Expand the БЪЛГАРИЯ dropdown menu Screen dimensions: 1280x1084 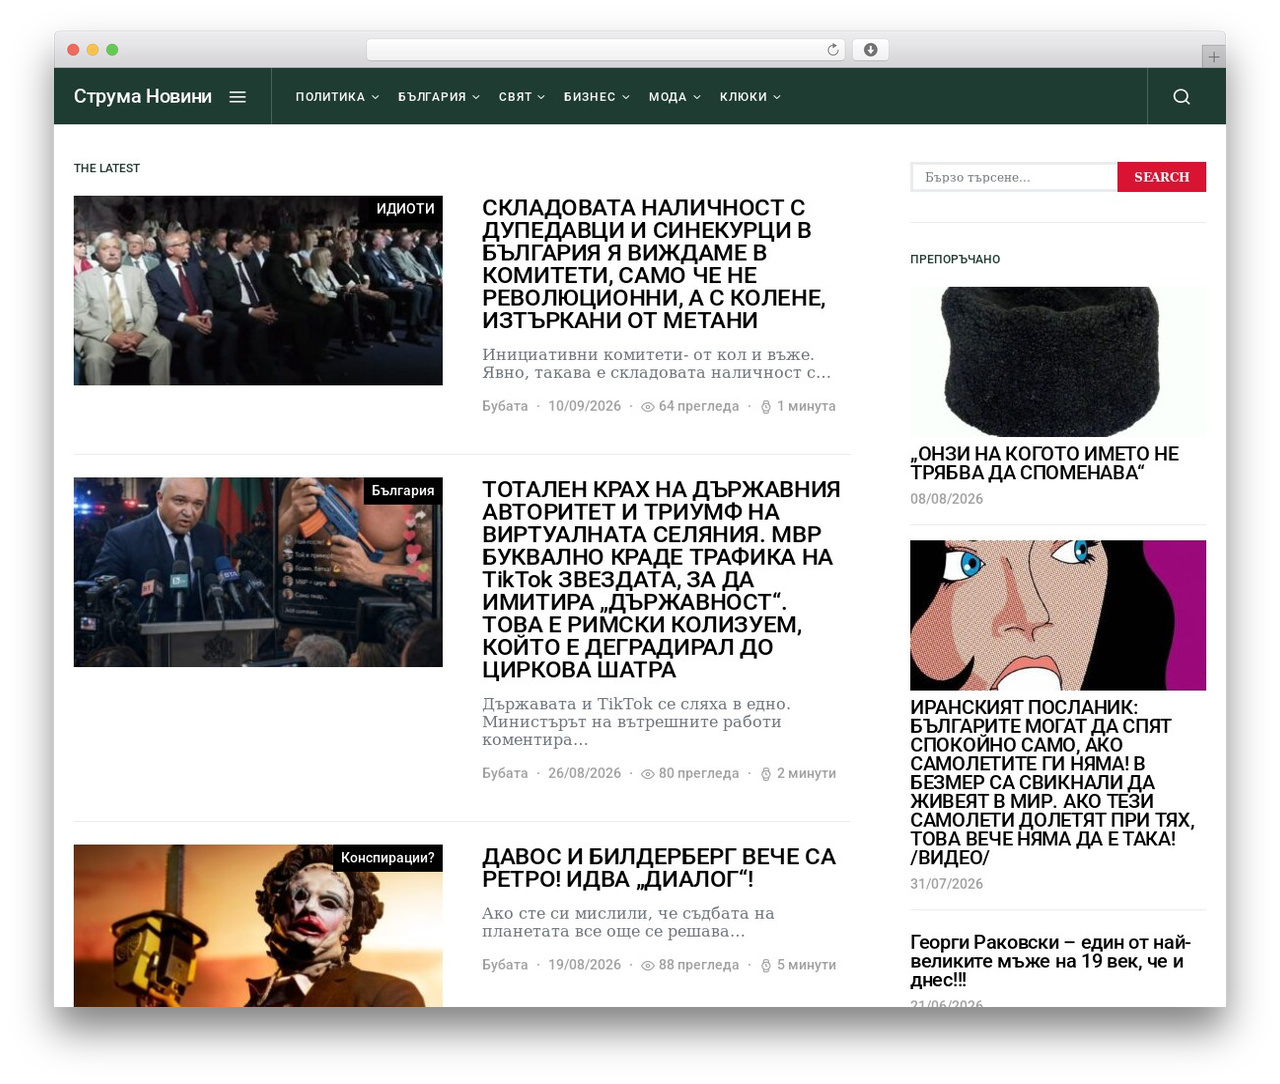coord(439,97)
